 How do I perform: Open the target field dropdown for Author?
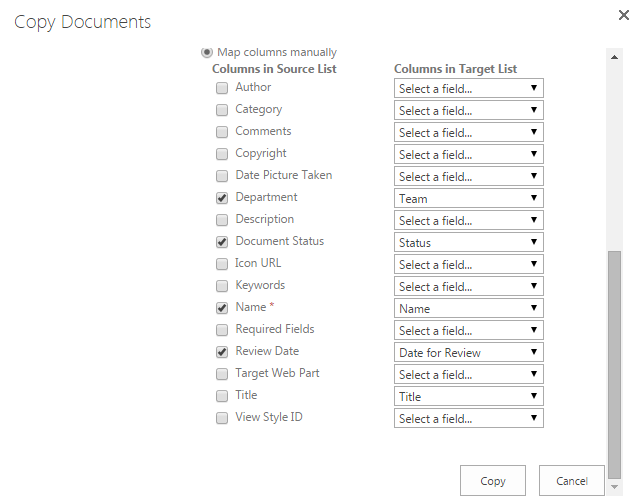469,88
